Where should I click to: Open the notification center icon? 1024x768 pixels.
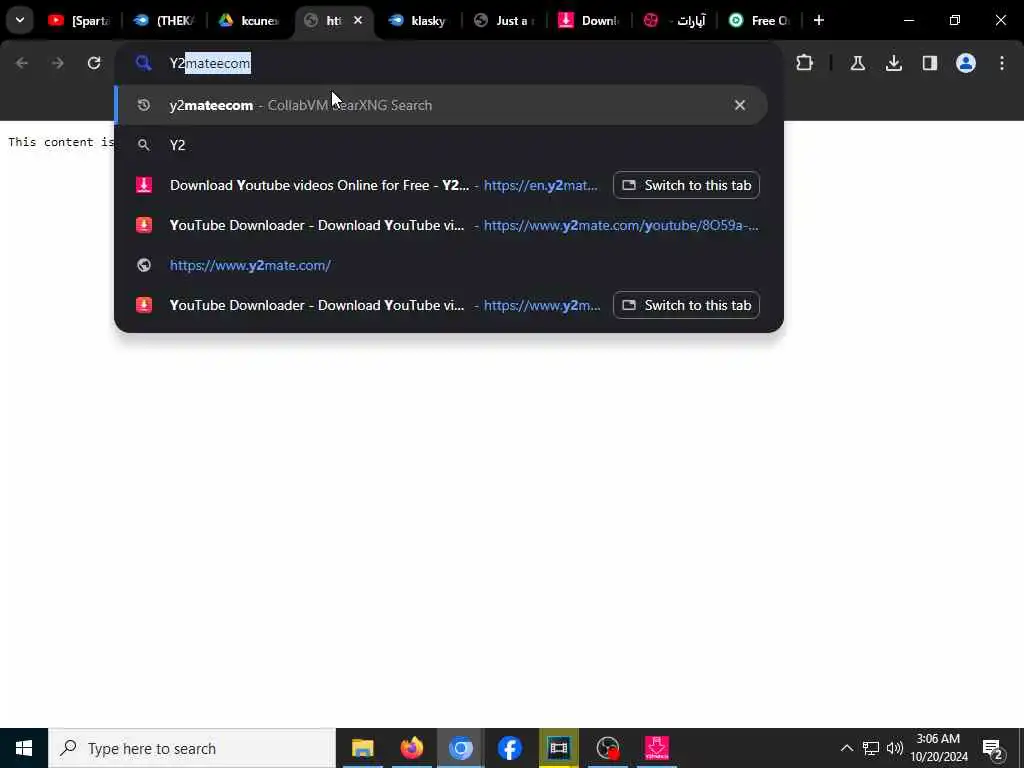click(993, 748)
